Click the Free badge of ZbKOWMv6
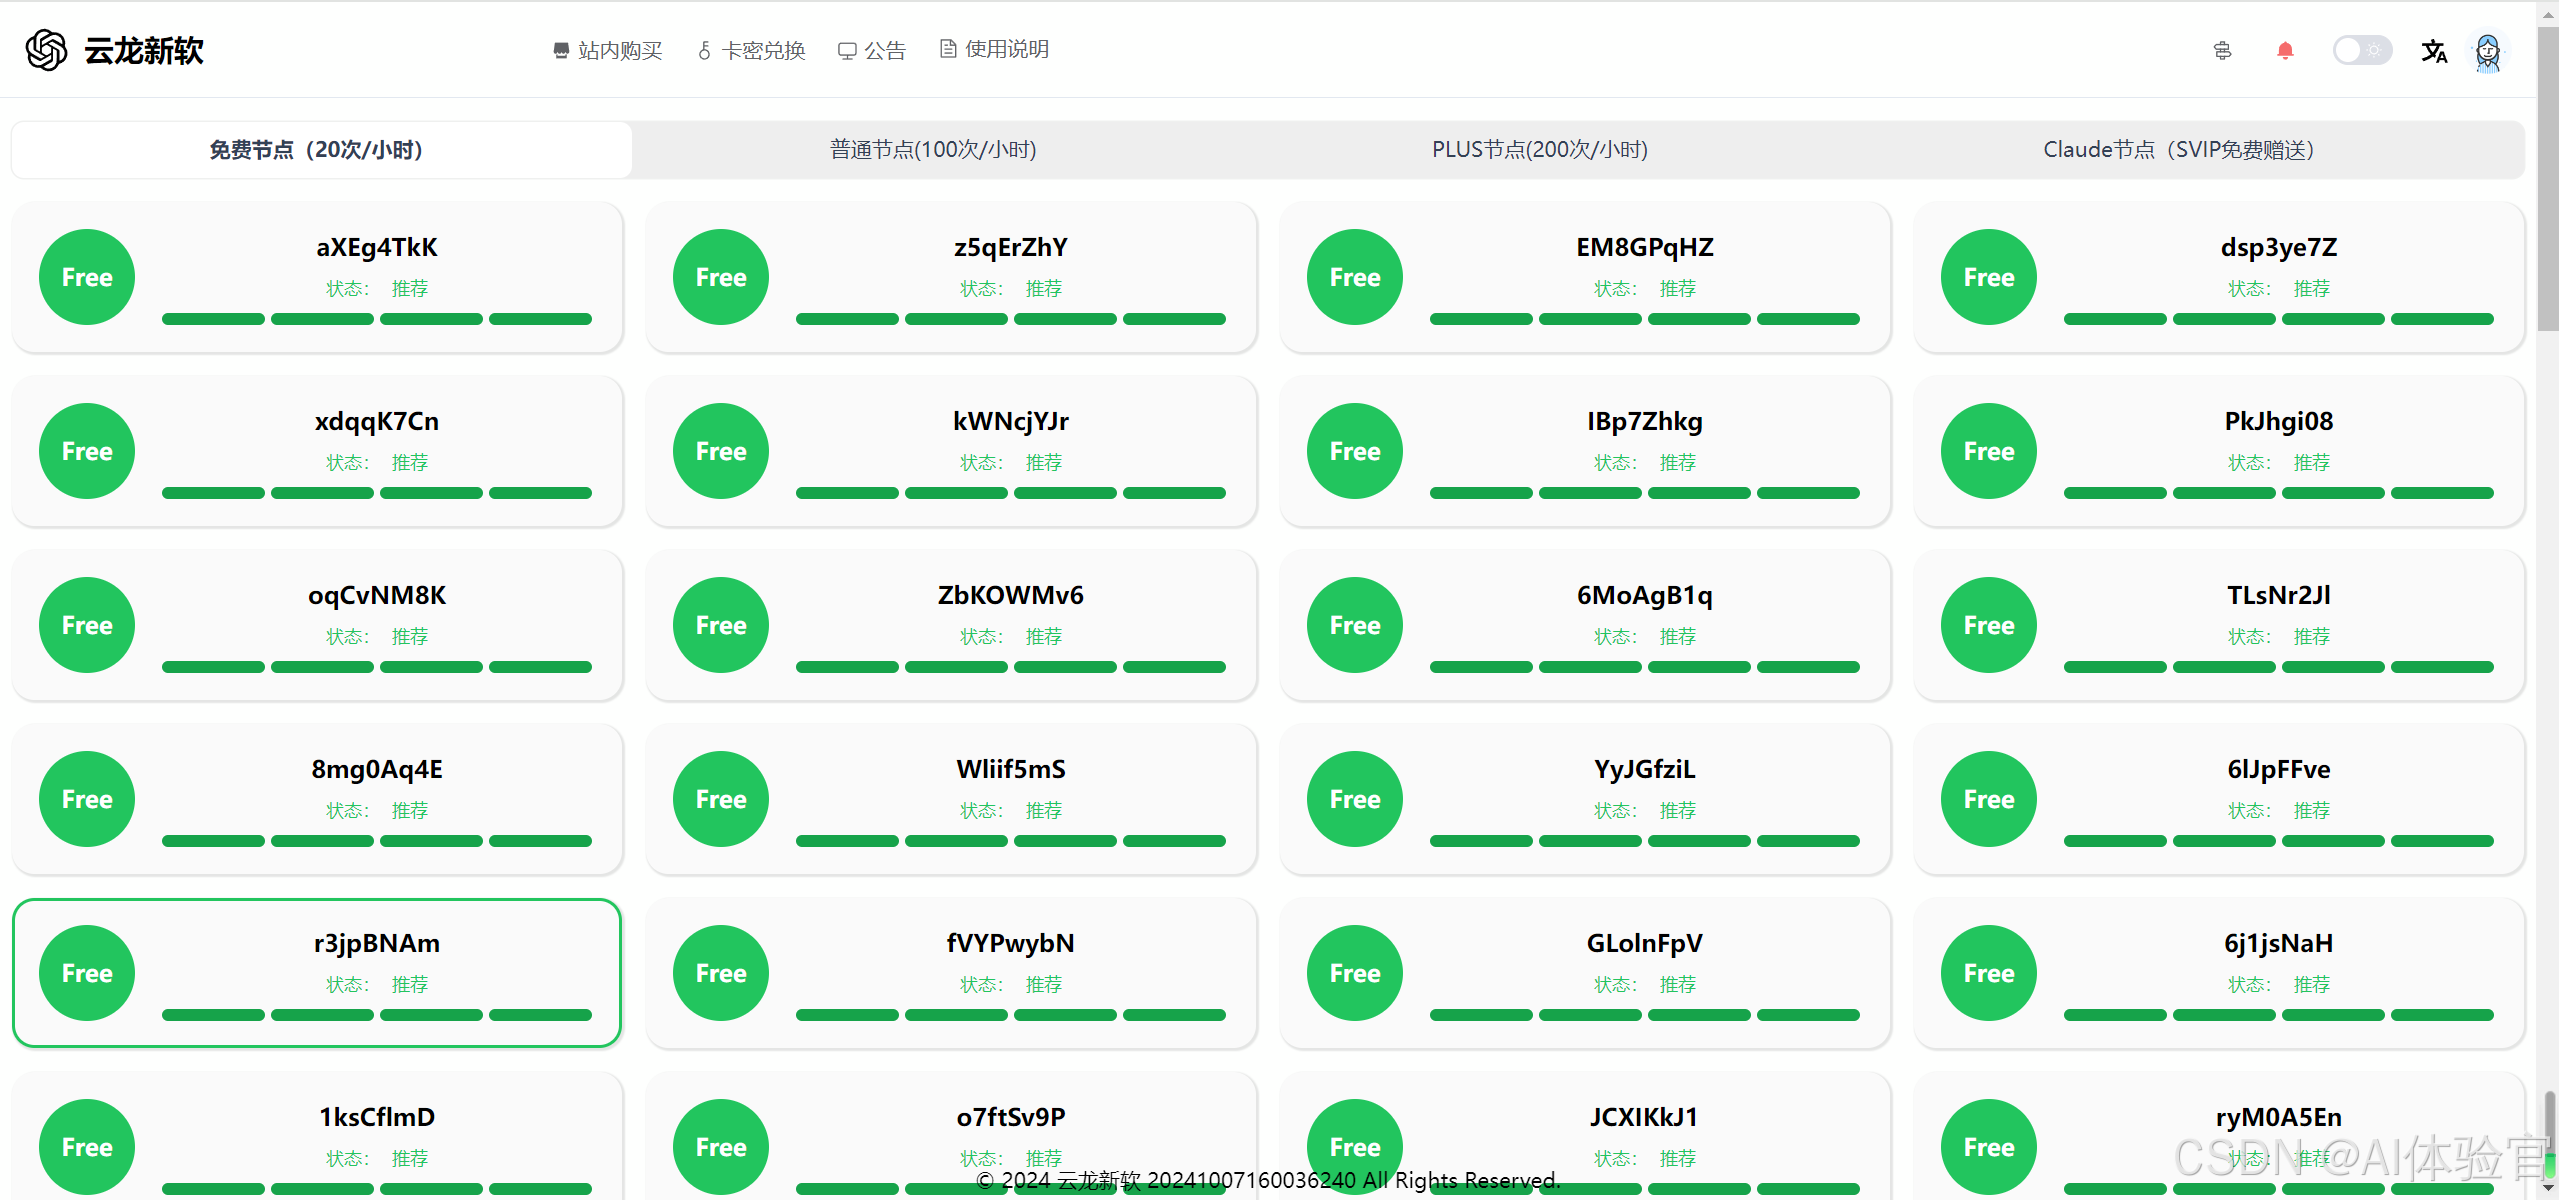This screenshot has height=1200, width=2559. [x=720, y=625]
